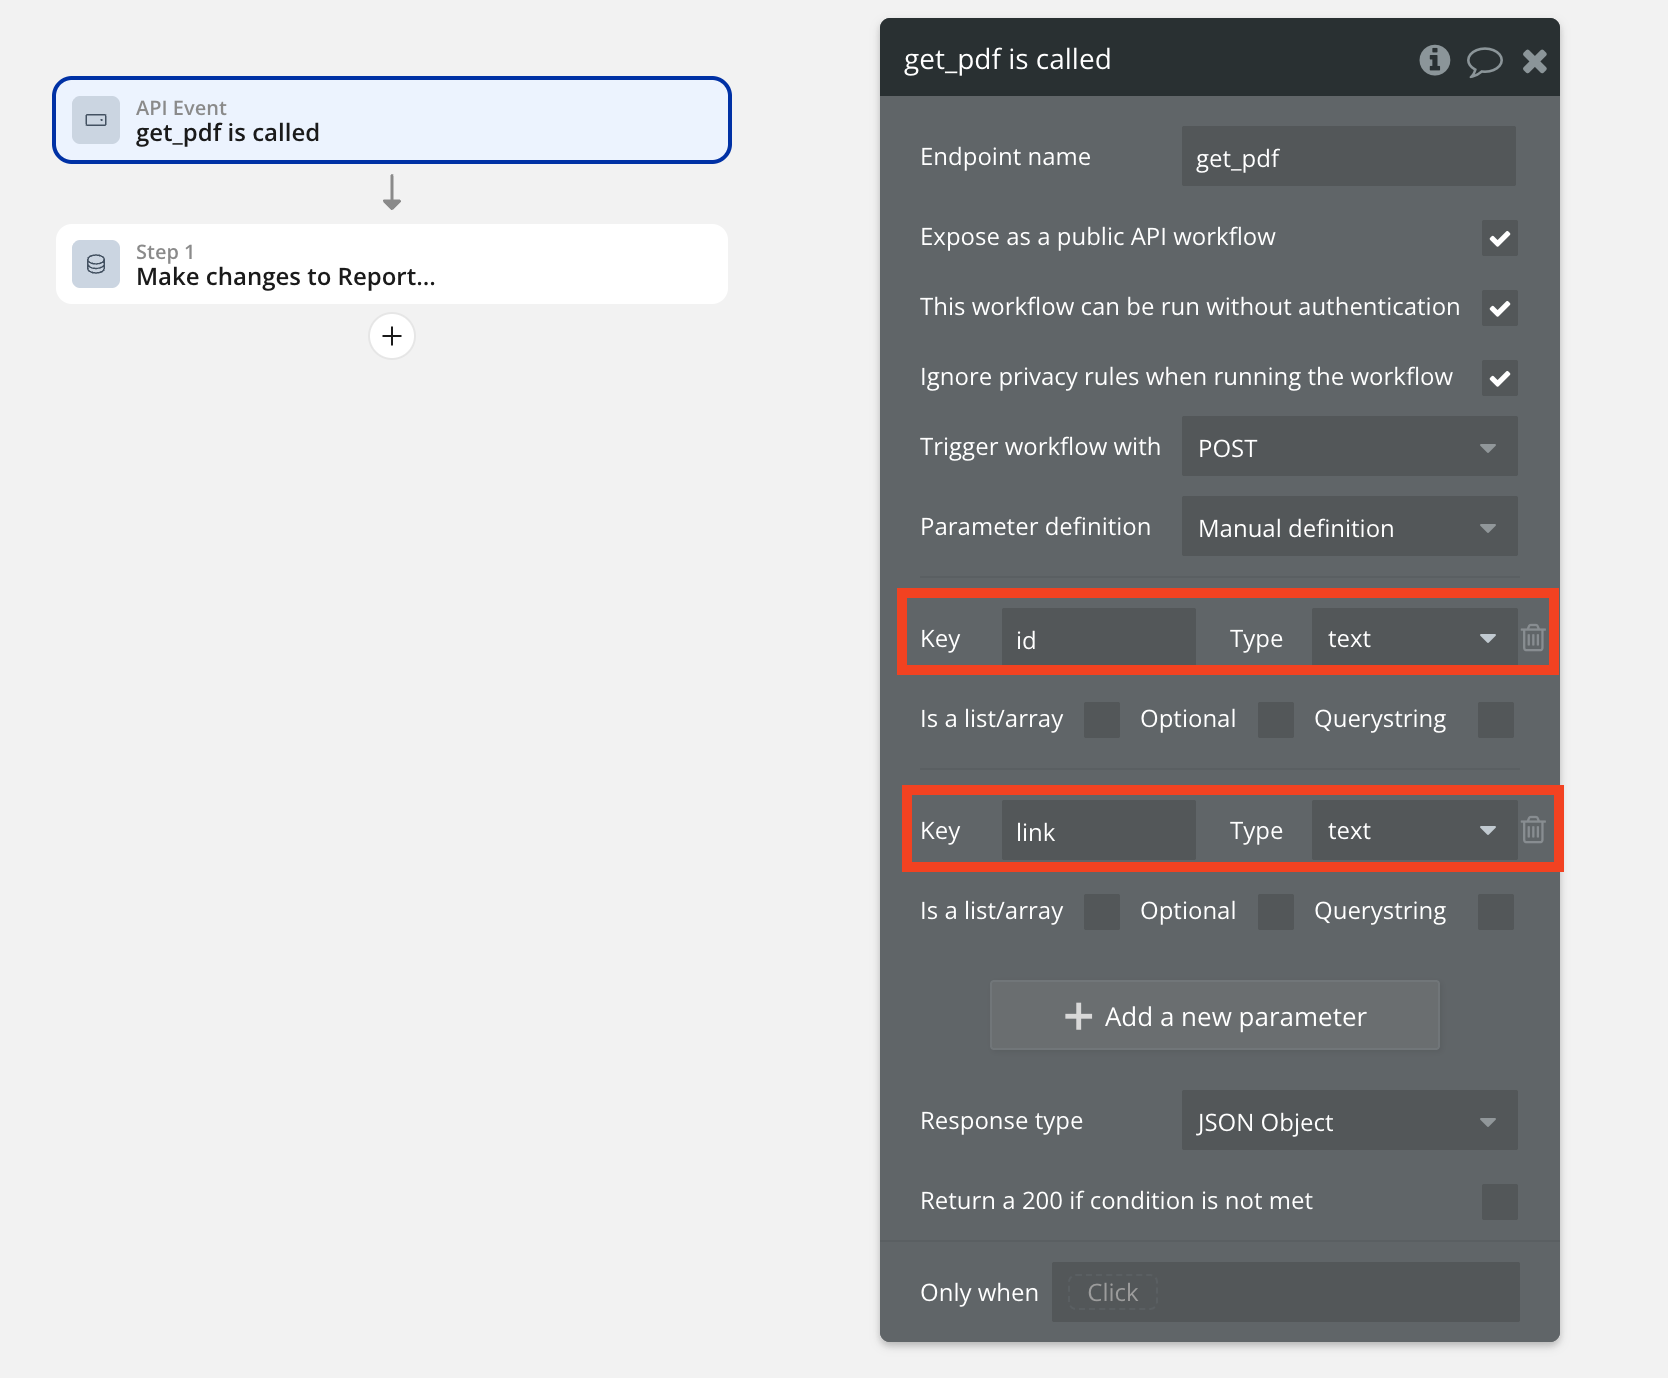The width and height of the screenshot is (1668, 1378).
Task: Edit the Endpoint name text field
Action: click(1348, 157)
